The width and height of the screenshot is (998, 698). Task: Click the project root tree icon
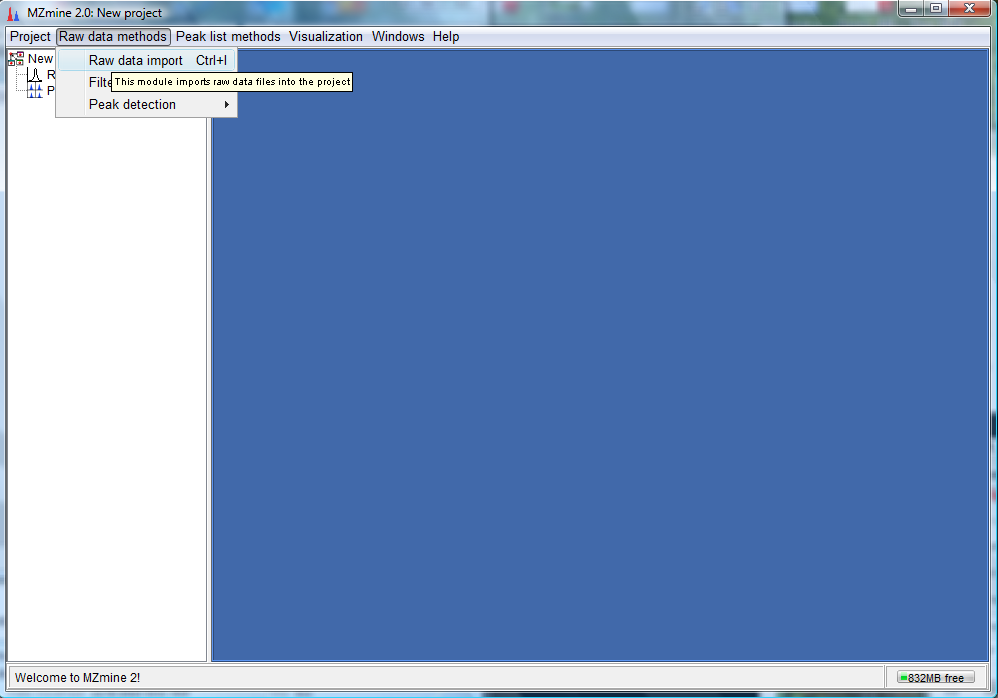pos(17,59)
